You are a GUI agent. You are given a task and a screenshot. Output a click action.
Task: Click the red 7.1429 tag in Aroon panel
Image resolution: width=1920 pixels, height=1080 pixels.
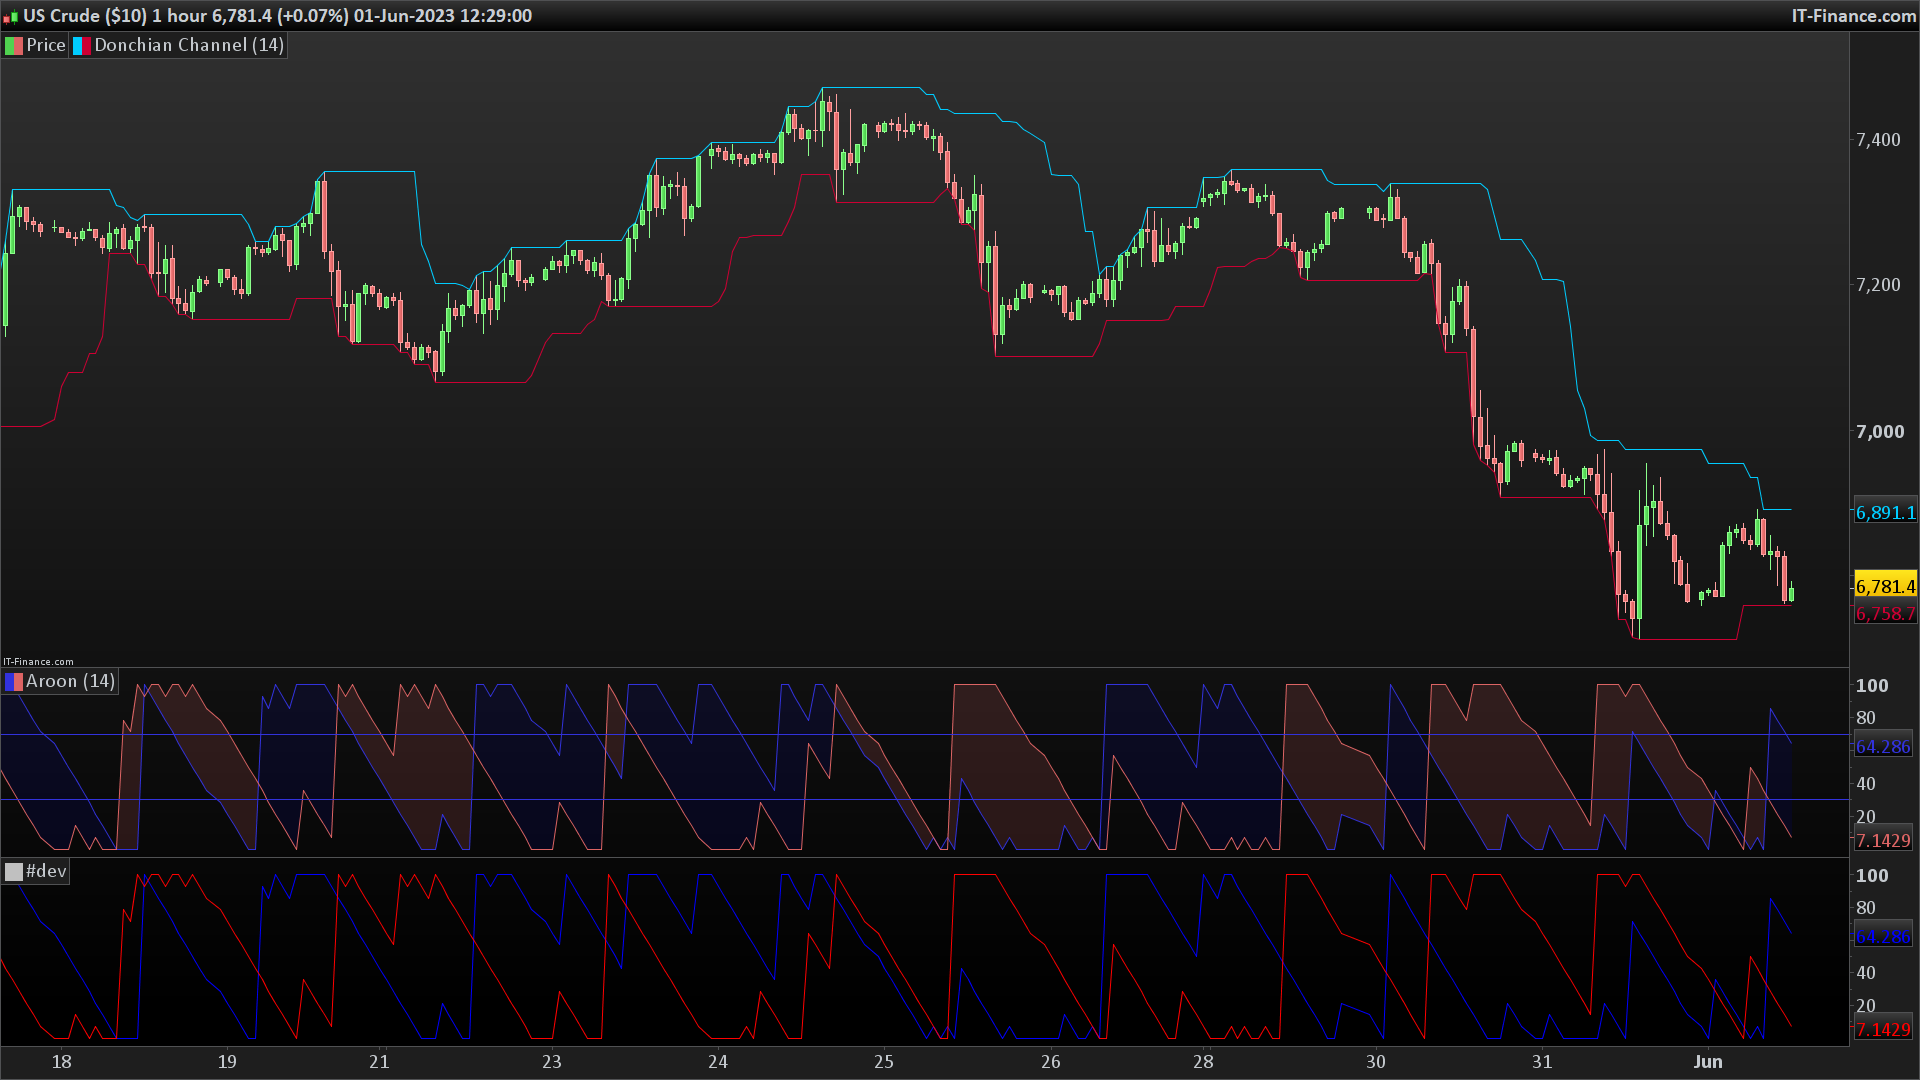[x=1883, y=841]
